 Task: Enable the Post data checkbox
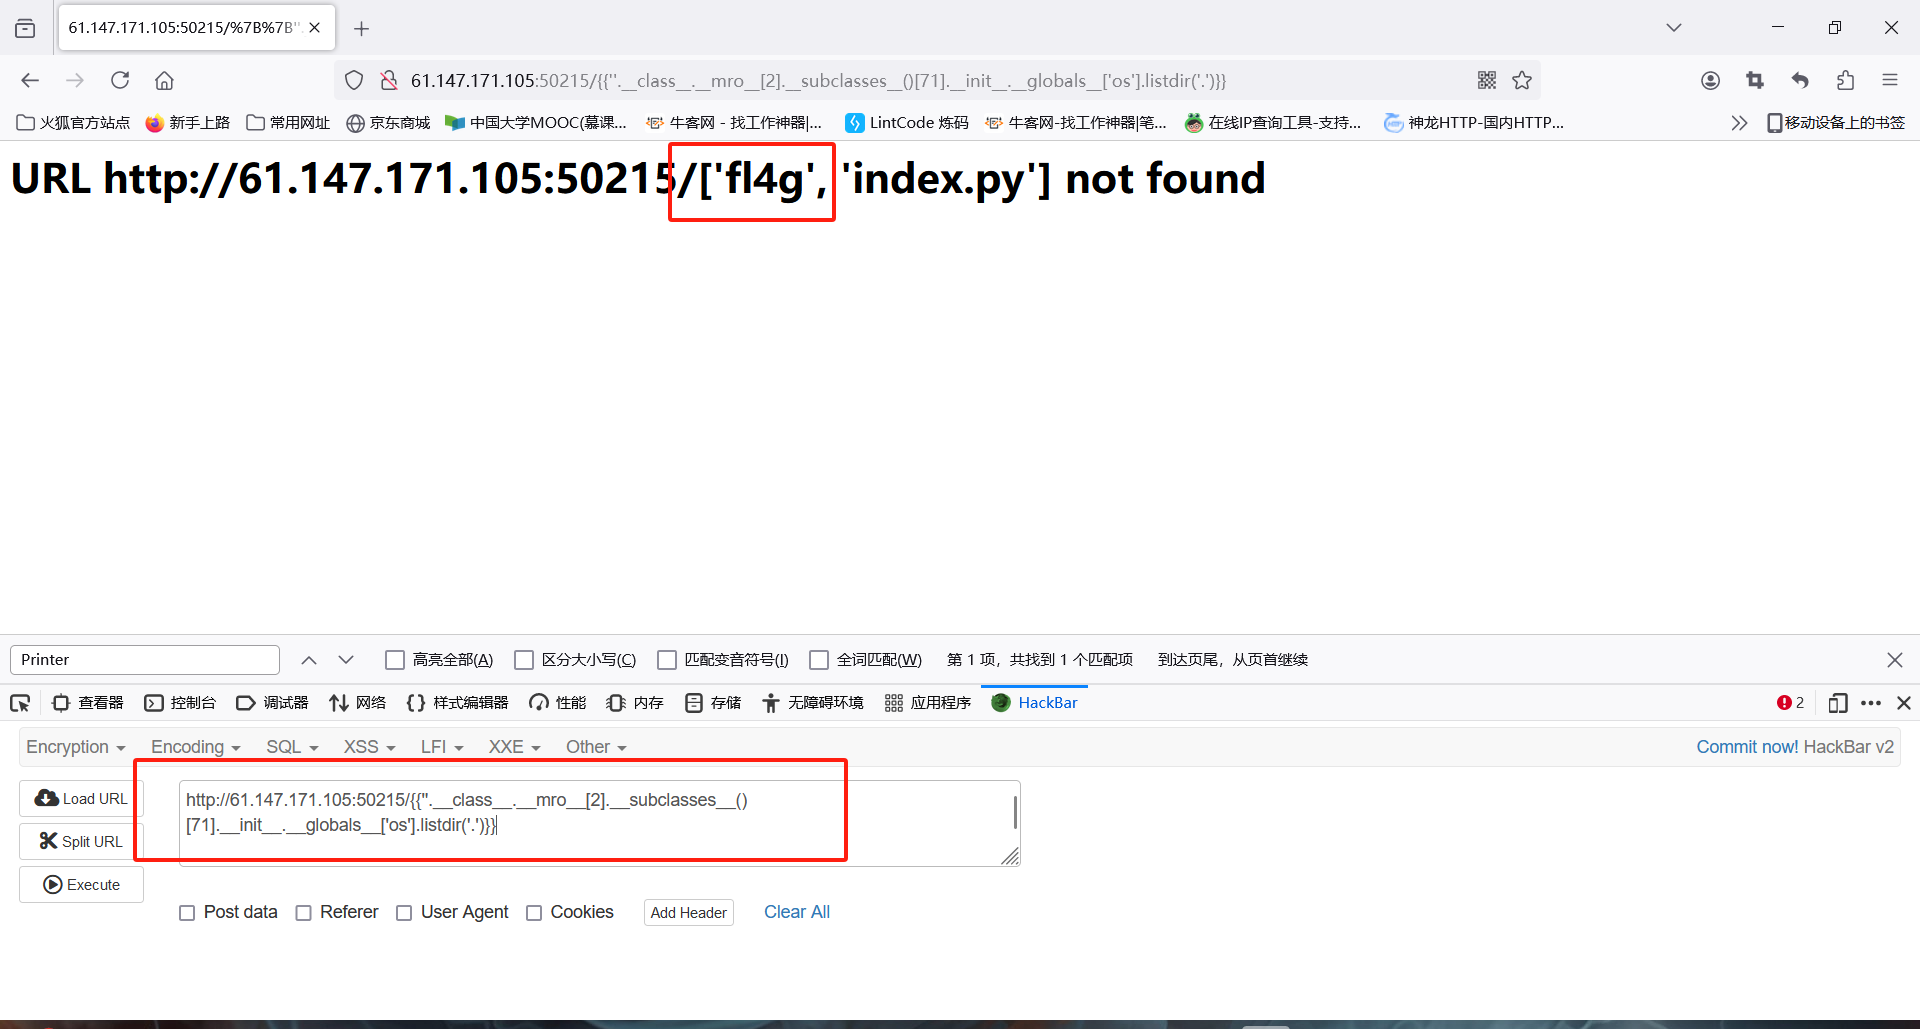[x=187, y=912]
